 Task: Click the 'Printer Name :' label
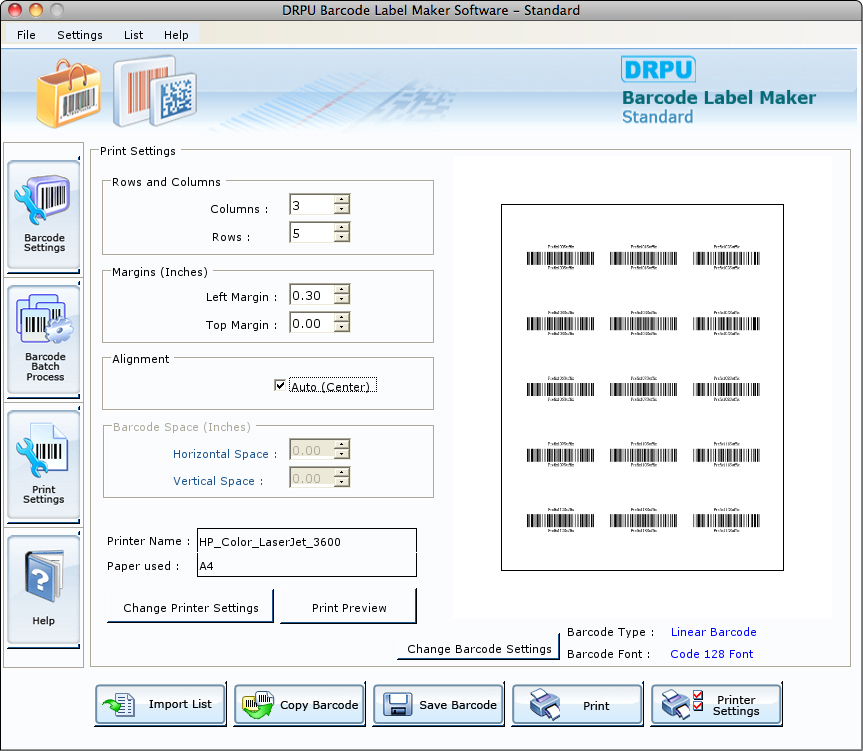pyautogui.click(x=149, y=541)
